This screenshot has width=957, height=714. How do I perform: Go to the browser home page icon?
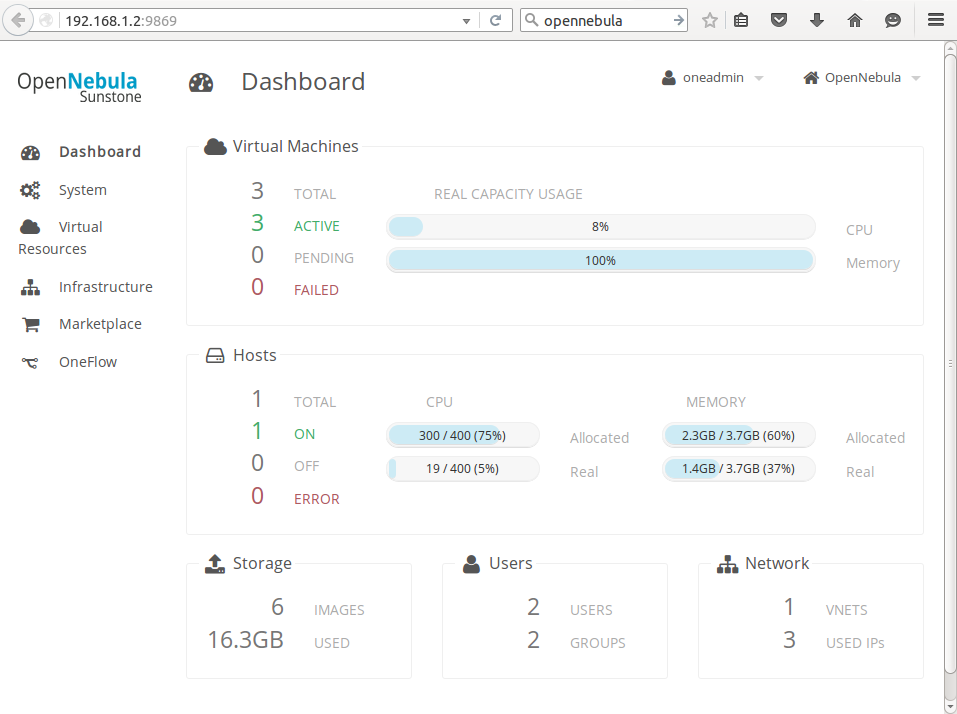click(x=854, y=20)
